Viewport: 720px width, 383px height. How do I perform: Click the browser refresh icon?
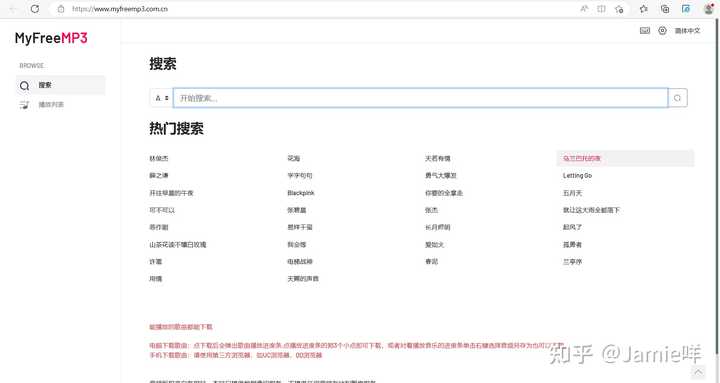(x=35, y=9)
